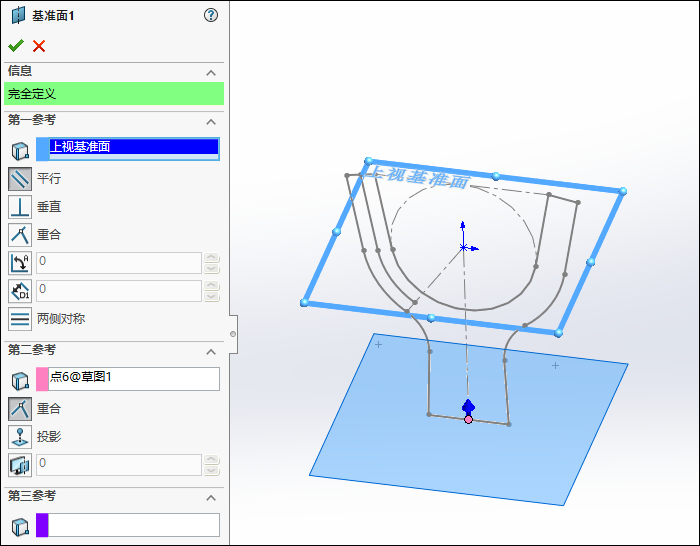Click the pink point 6 in sketch
Screen dimensions: 700x546
click(x=468, y=420)
